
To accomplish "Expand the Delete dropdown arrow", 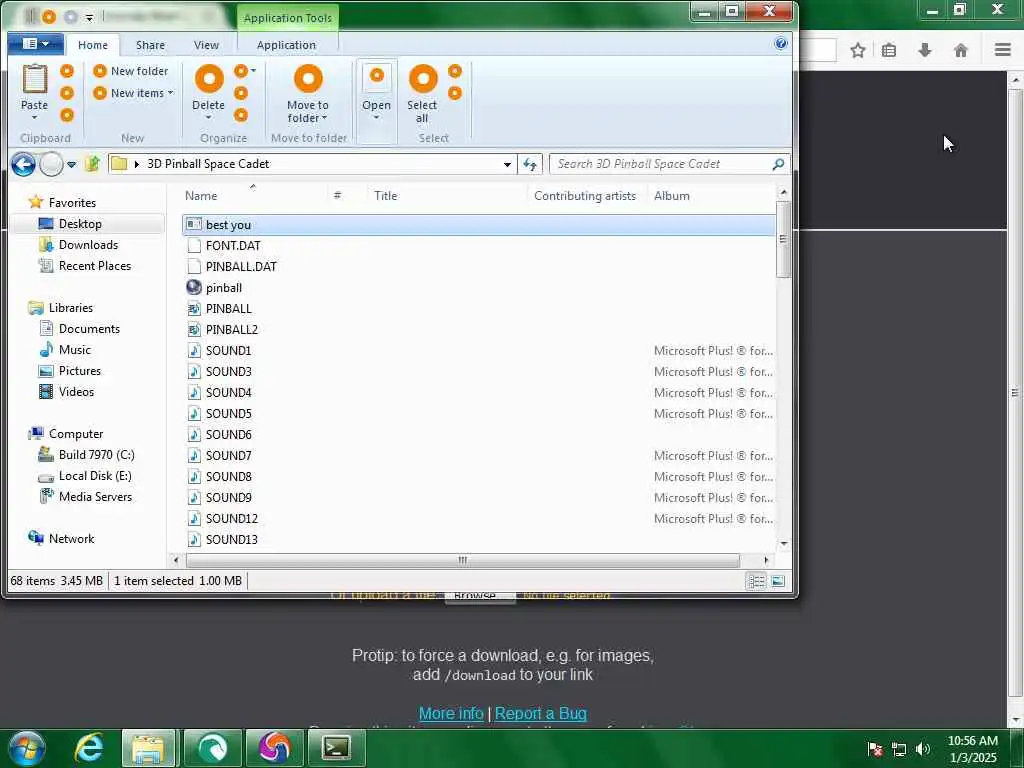I will 209,118.
